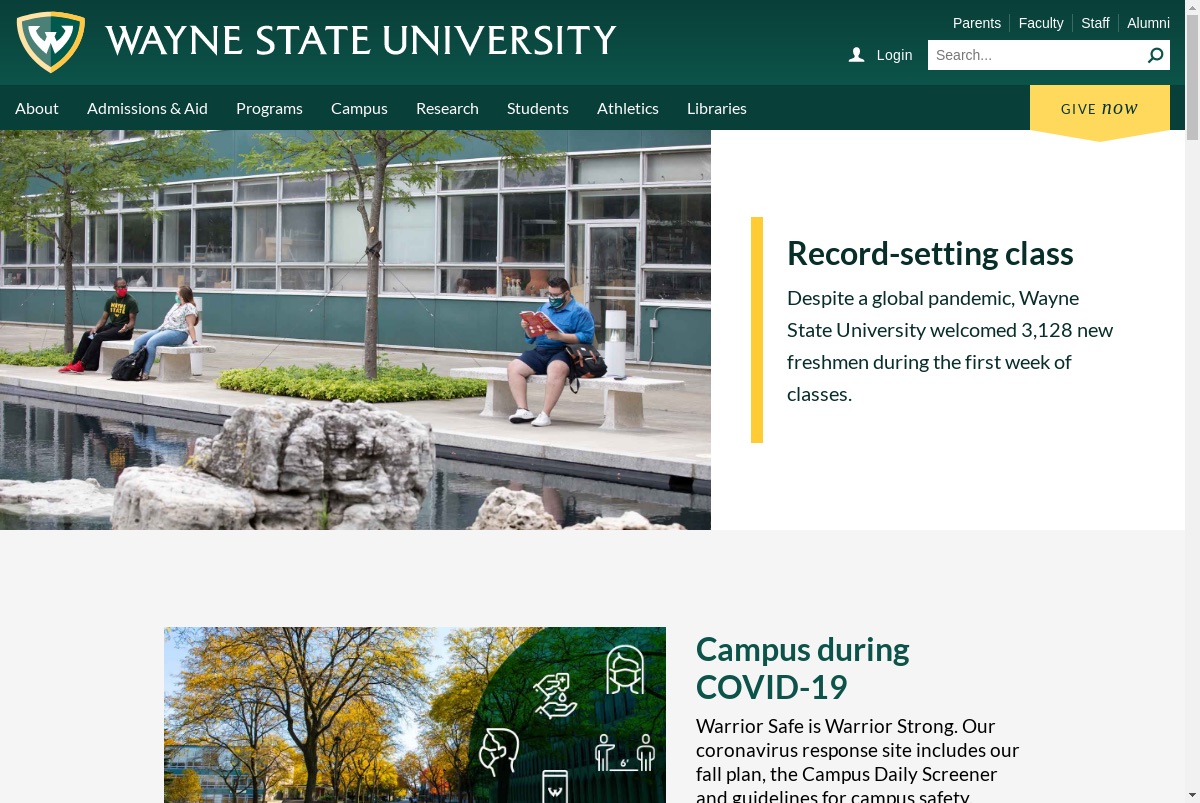Open the Campus during COVID-19 heading
The height and width of the screenshot is (803, 1200).
803,668
